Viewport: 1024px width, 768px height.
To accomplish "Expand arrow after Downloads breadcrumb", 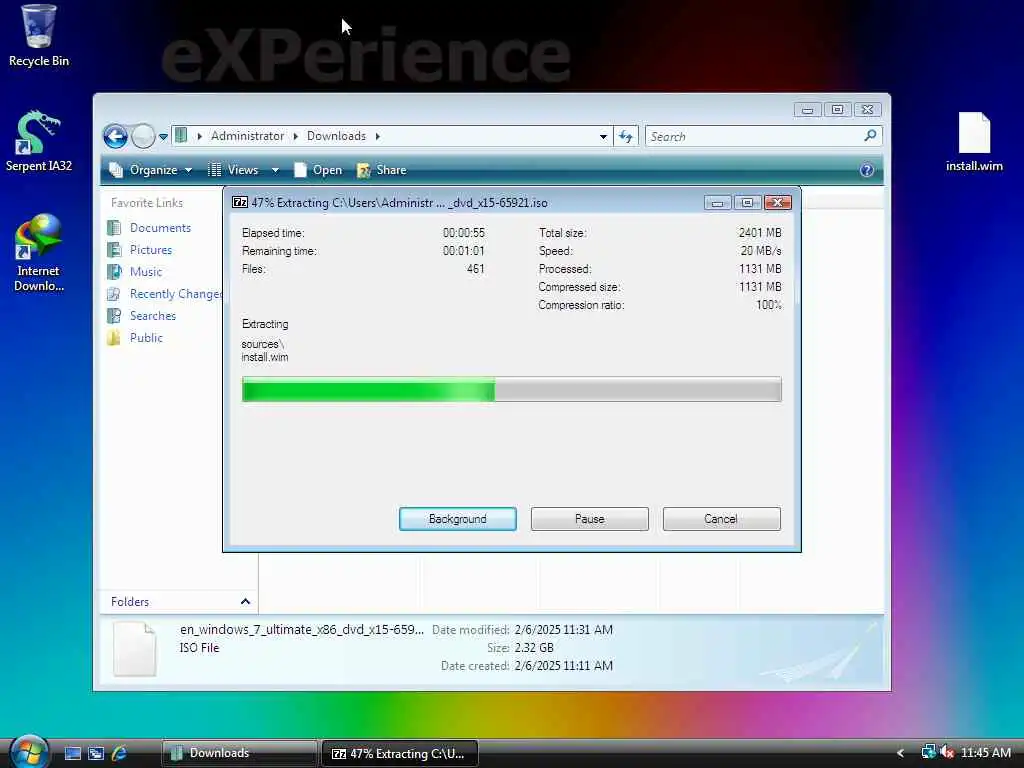I will coord(377,136).
